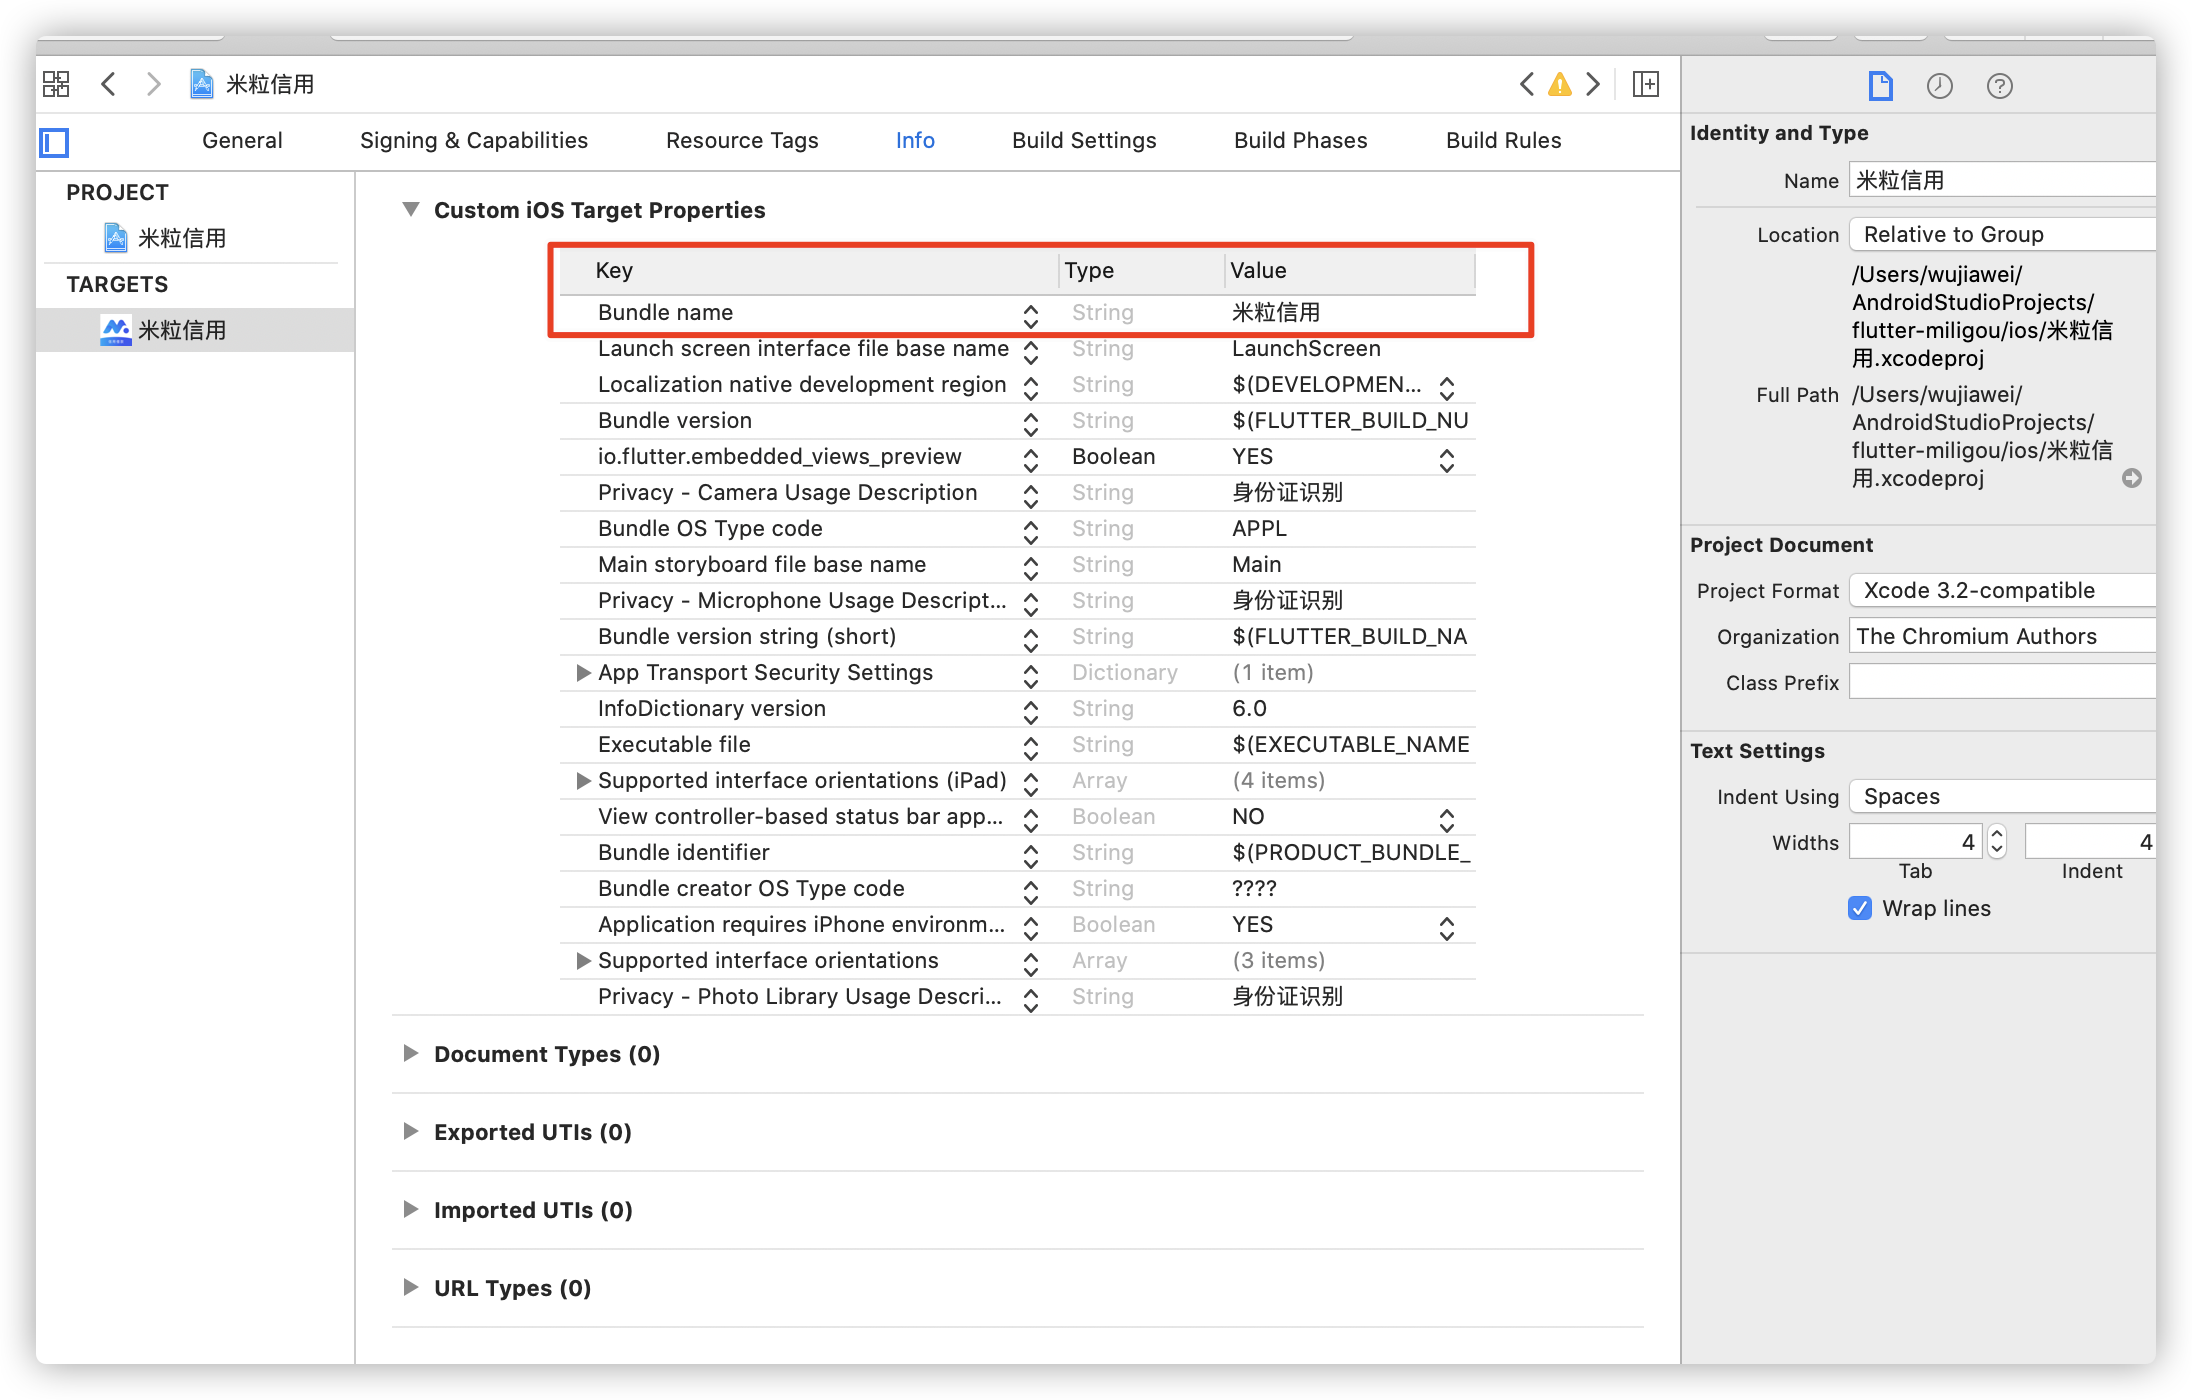
Task: Open the Quick Help question icon
Action: click(1999, 86)
